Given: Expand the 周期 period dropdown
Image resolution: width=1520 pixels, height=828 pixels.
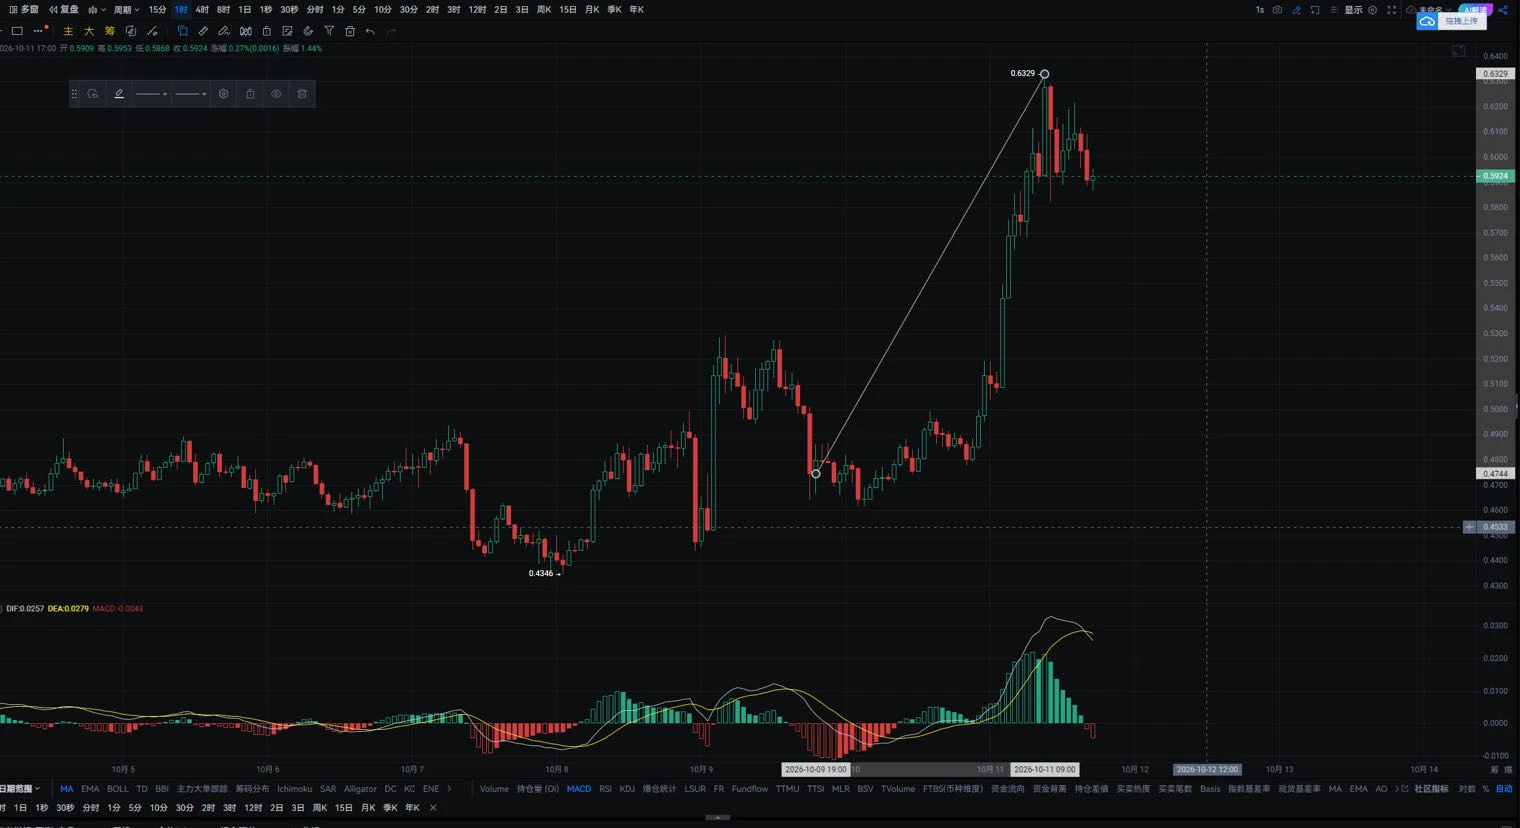Looking at the screenshot, I should tap(125, 10).
